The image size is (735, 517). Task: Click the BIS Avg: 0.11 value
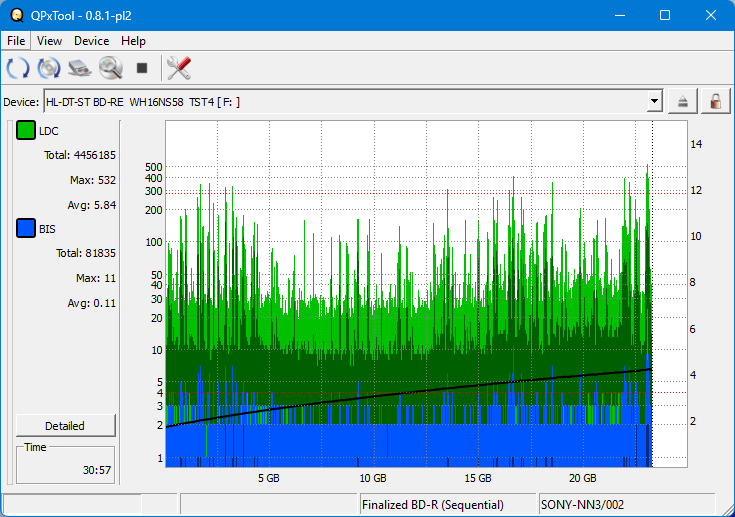92,303
